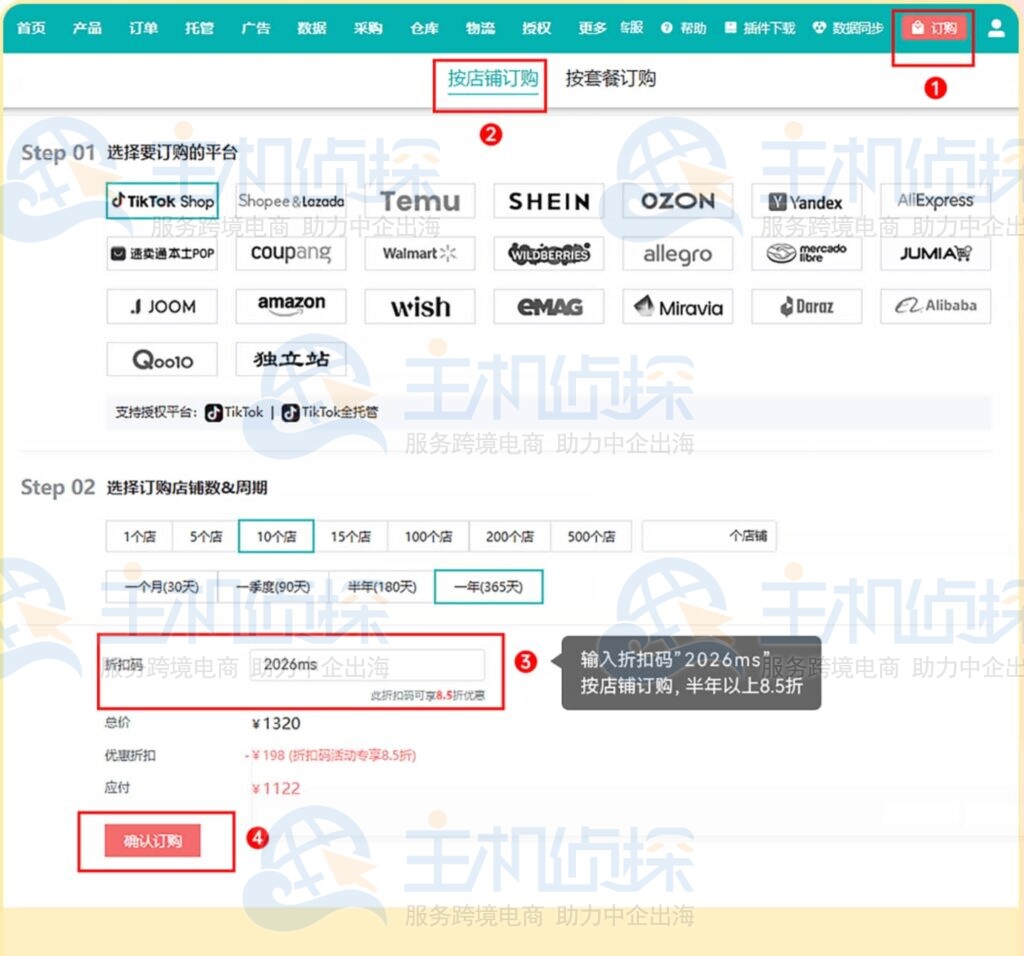Expand the 产品 navigation menu
1024x956 pixels.
[87, 28]
